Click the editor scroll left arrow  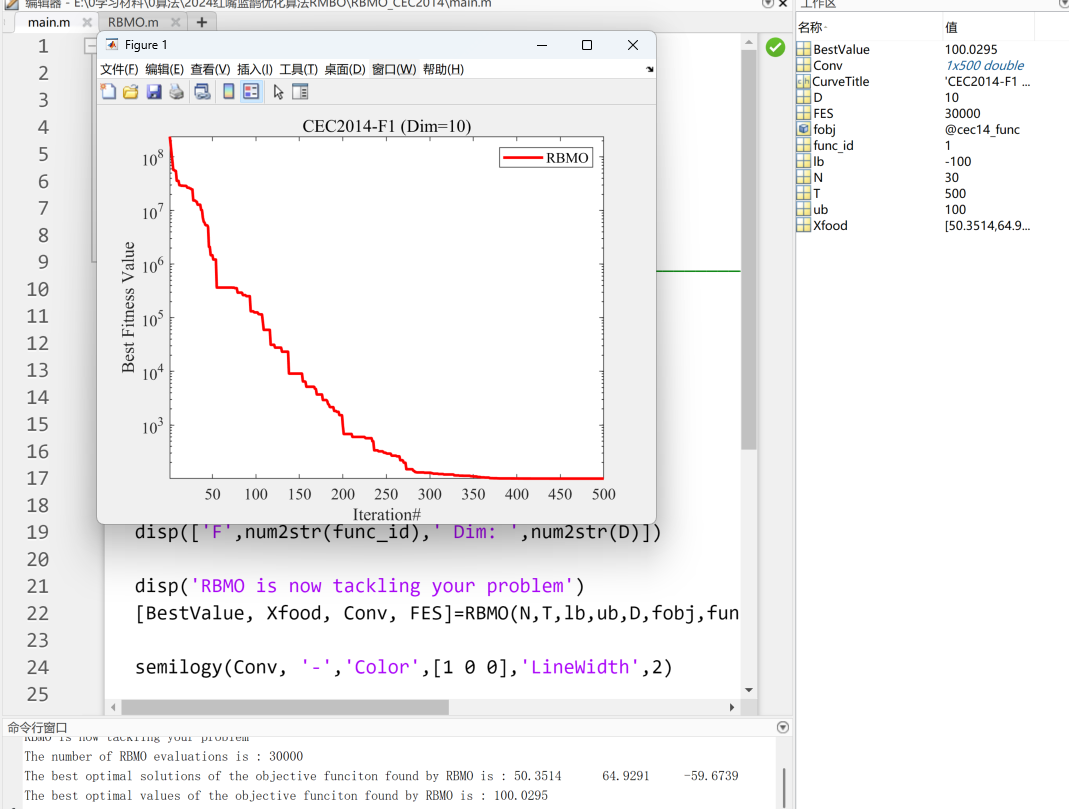coord(113,707)
